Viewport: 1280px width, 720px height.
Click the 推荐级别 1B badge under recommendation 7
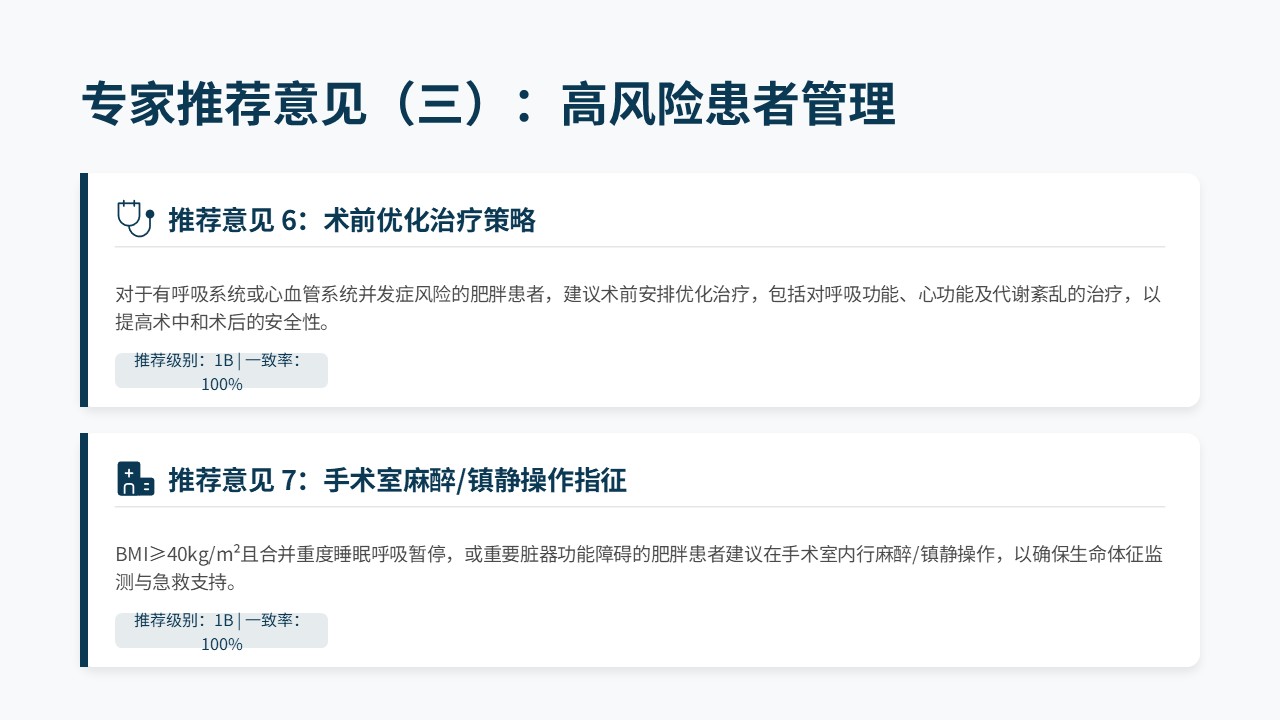point(221,631)
